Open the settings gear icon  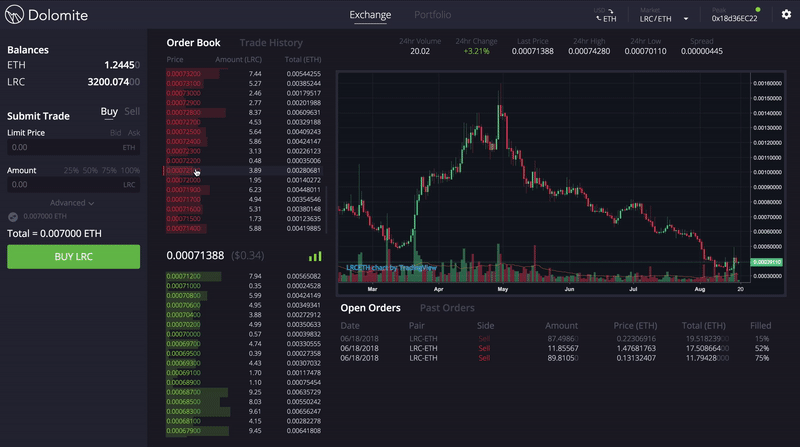click(786, 14)
